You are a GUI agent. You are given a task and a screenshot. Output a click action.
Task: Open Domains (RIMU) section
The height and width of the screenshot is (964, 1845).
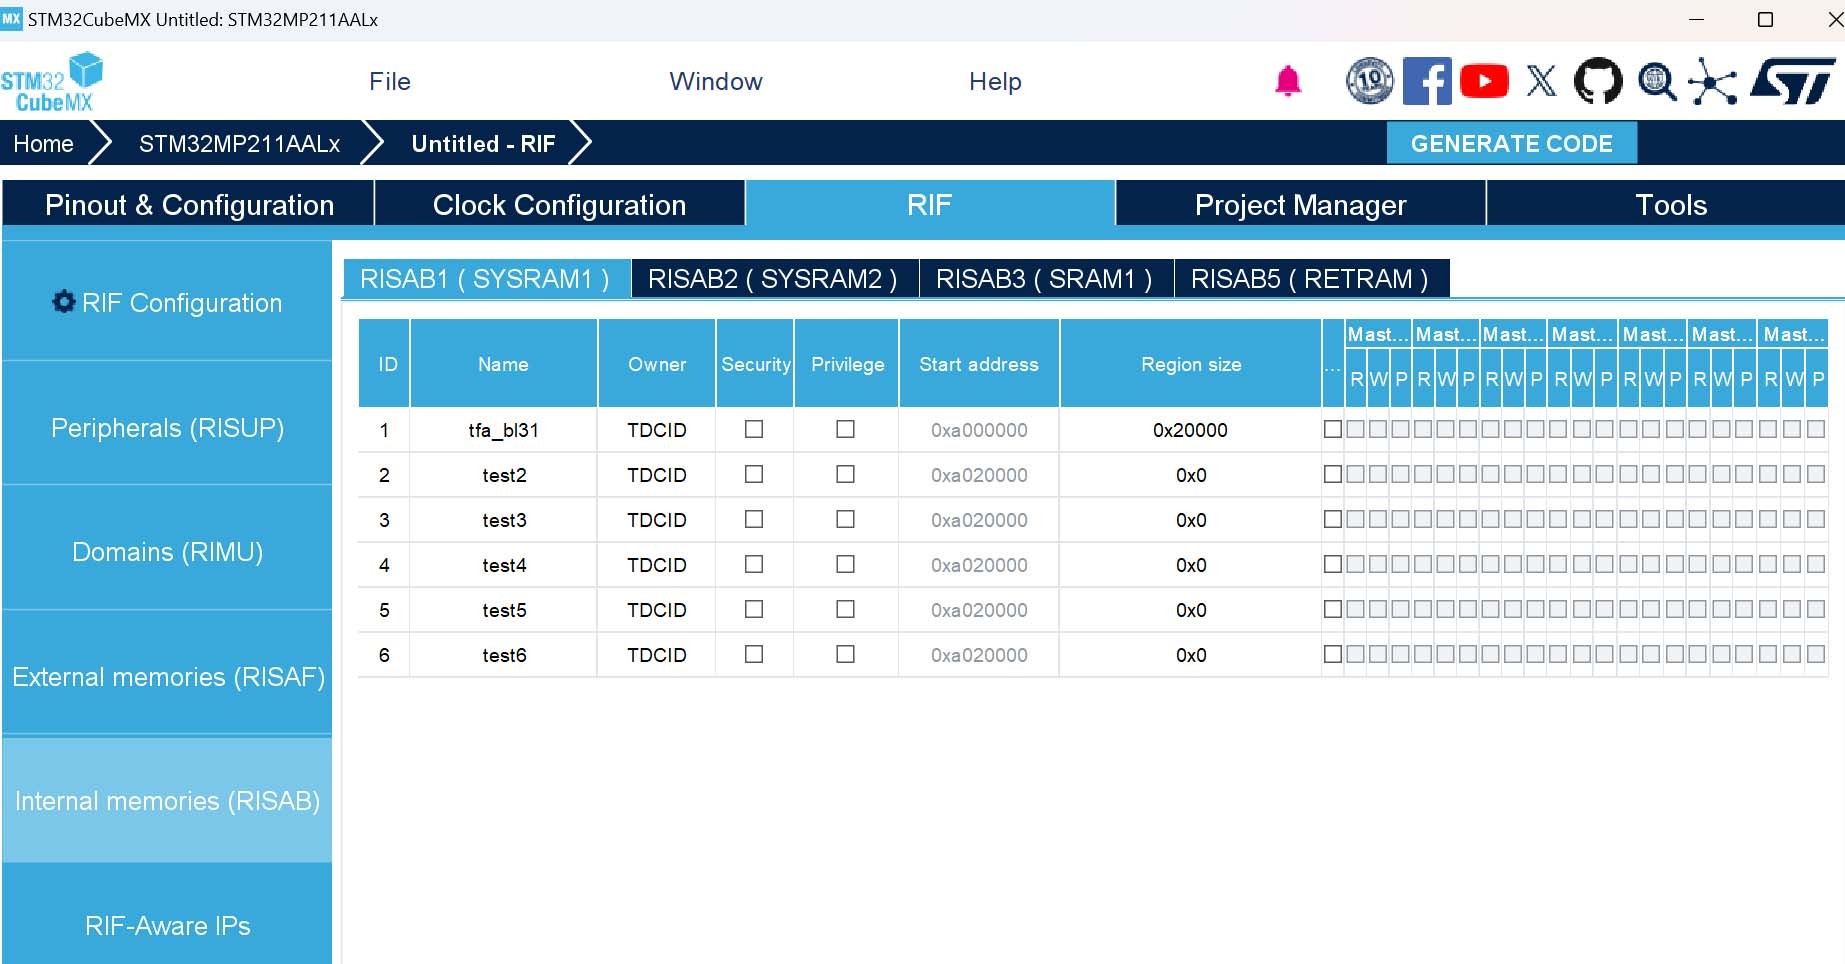tap(167, 552)
